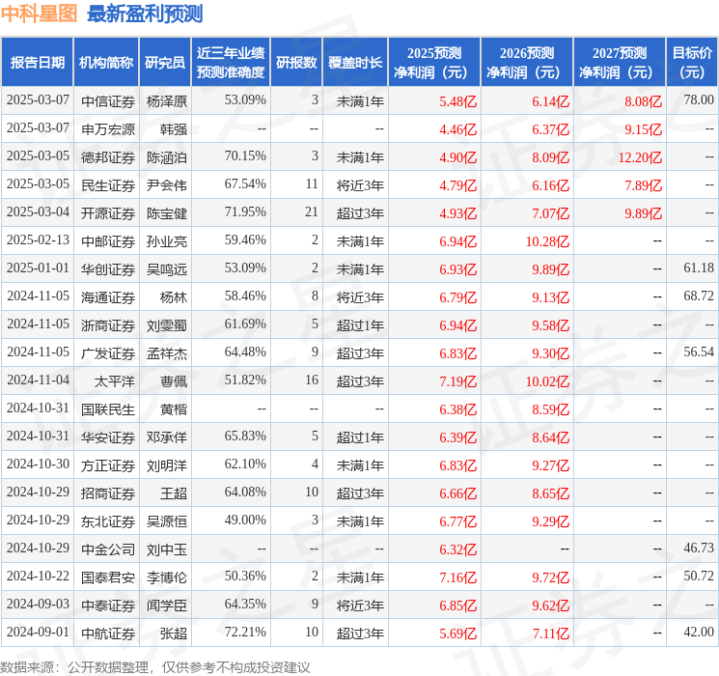Click analyst name 杨泽原

pyautogui.click(x=166, y=101)
